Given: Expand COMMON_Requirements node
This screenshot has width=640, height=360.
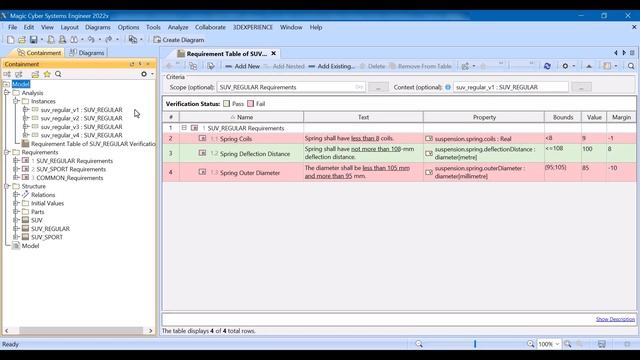Looking at the screenshot, I should 16,177.
